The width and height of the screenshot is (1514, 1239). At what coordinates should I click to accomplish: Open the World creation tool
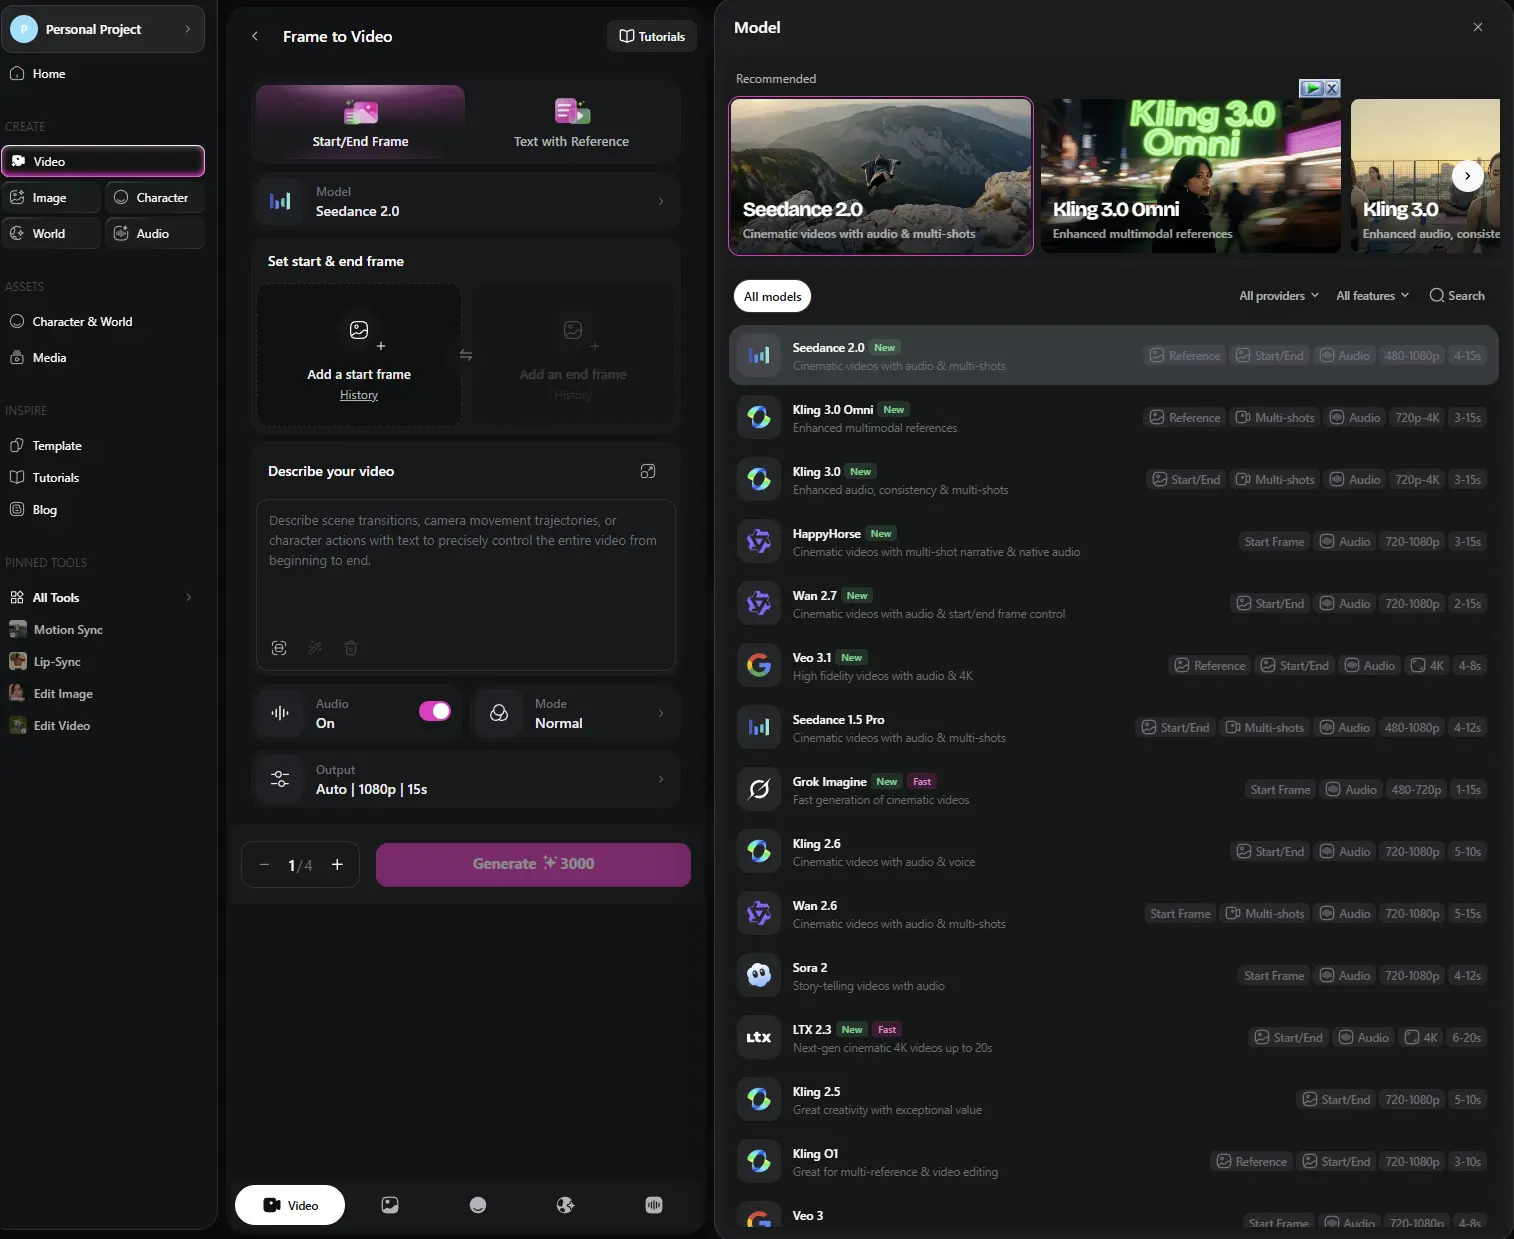coord(51,234)
